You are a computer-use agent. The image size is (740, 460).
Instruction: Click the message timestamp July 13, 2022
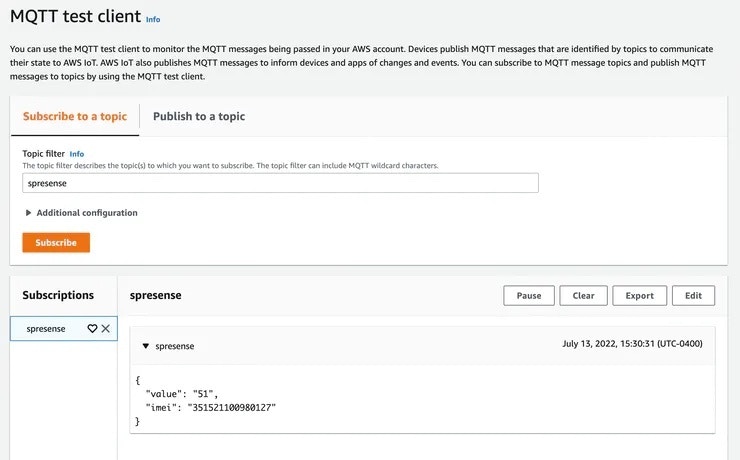tap(634, 344)
